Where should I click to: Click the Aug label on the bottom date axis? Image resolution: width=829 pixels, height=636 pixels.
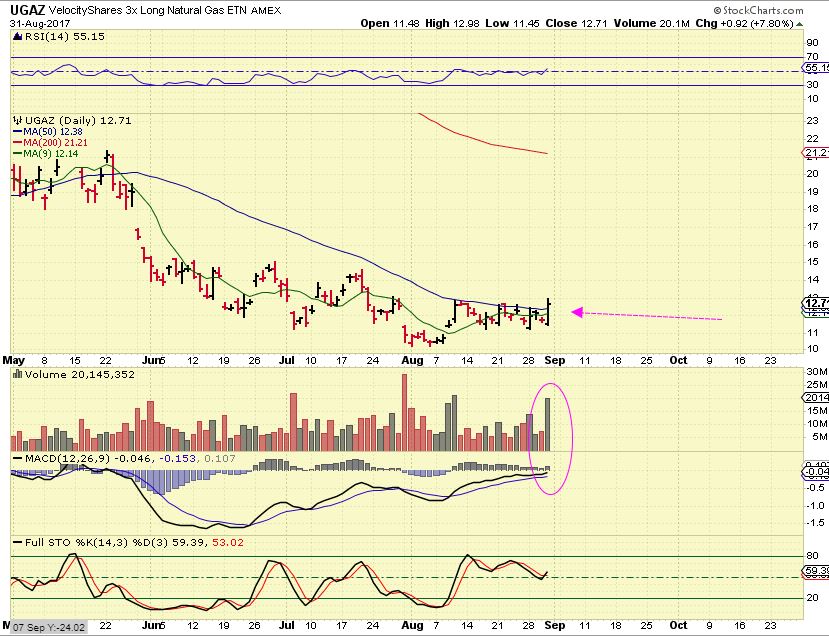pyautogui.click(x=412, y=625)
